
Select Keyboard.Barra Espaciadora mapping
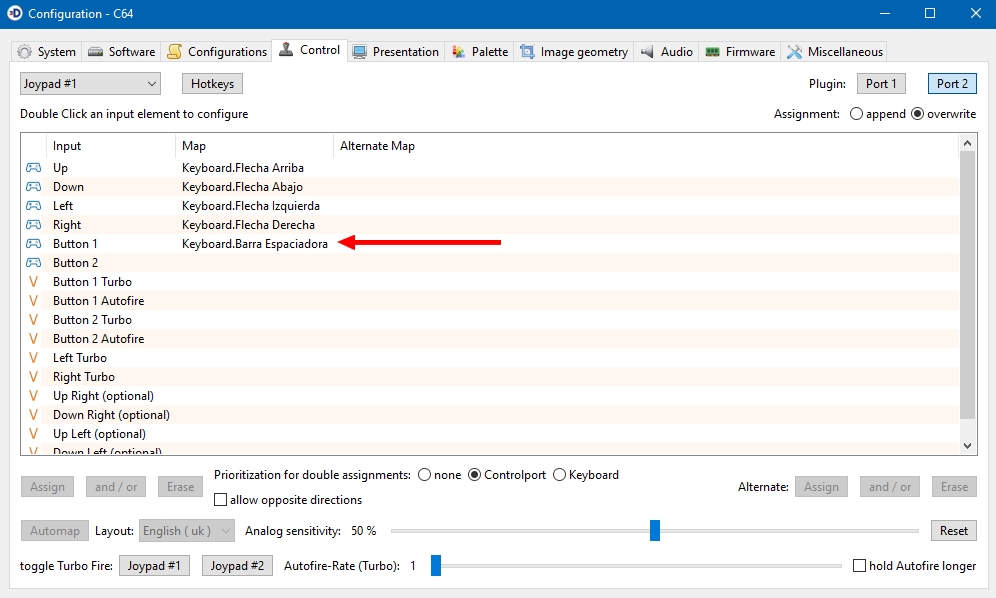coord(255,244)
